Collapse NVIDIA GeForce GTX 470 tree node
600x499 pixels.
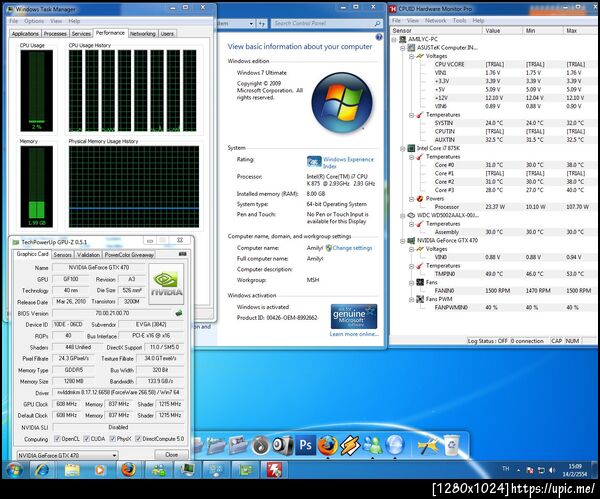click(x=403, y=241)
